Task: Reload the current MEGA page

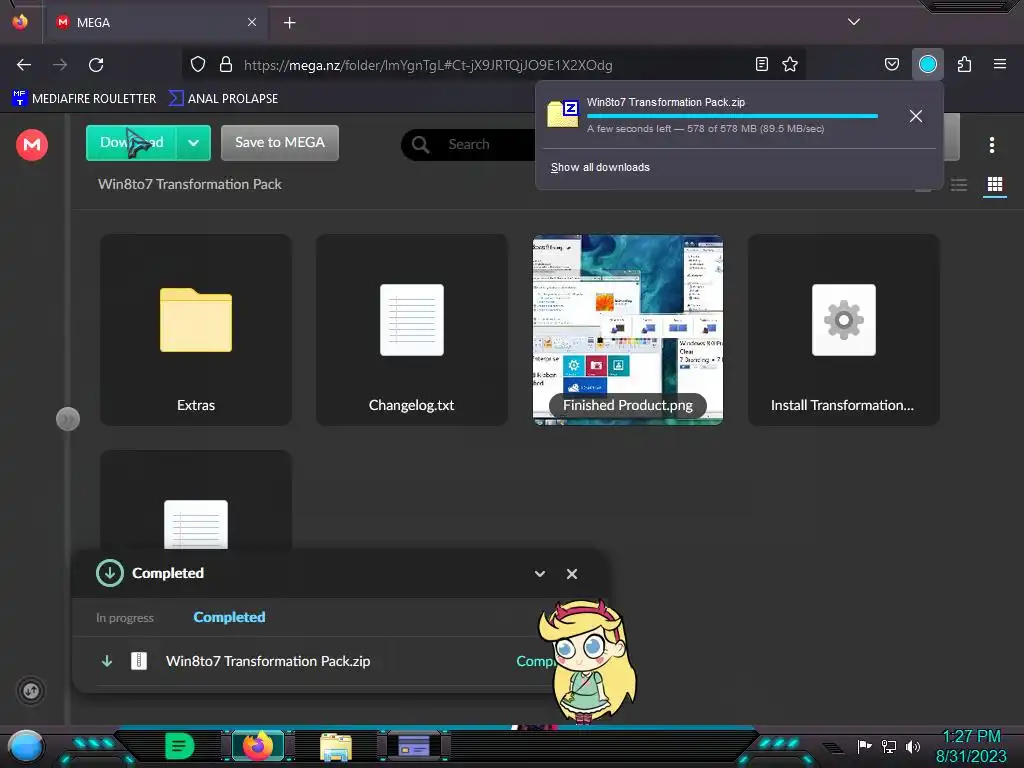Action: 96,65
